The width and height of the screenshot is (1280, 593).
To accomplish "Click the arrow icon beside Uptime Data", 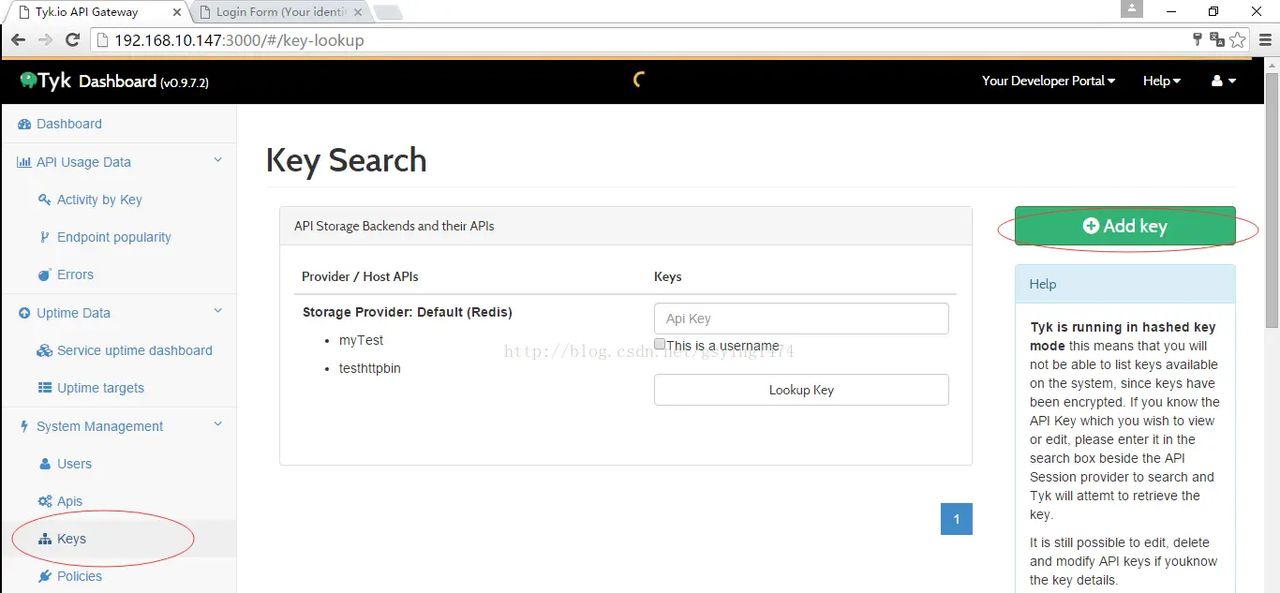I will pyautogui.click(x=24, y=313).
